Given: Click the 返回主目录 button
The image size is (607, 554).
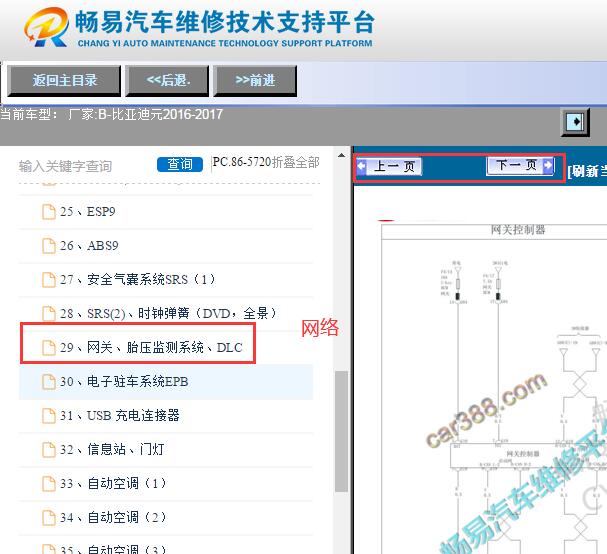Looking at the screenshot, I should (64, 81).
